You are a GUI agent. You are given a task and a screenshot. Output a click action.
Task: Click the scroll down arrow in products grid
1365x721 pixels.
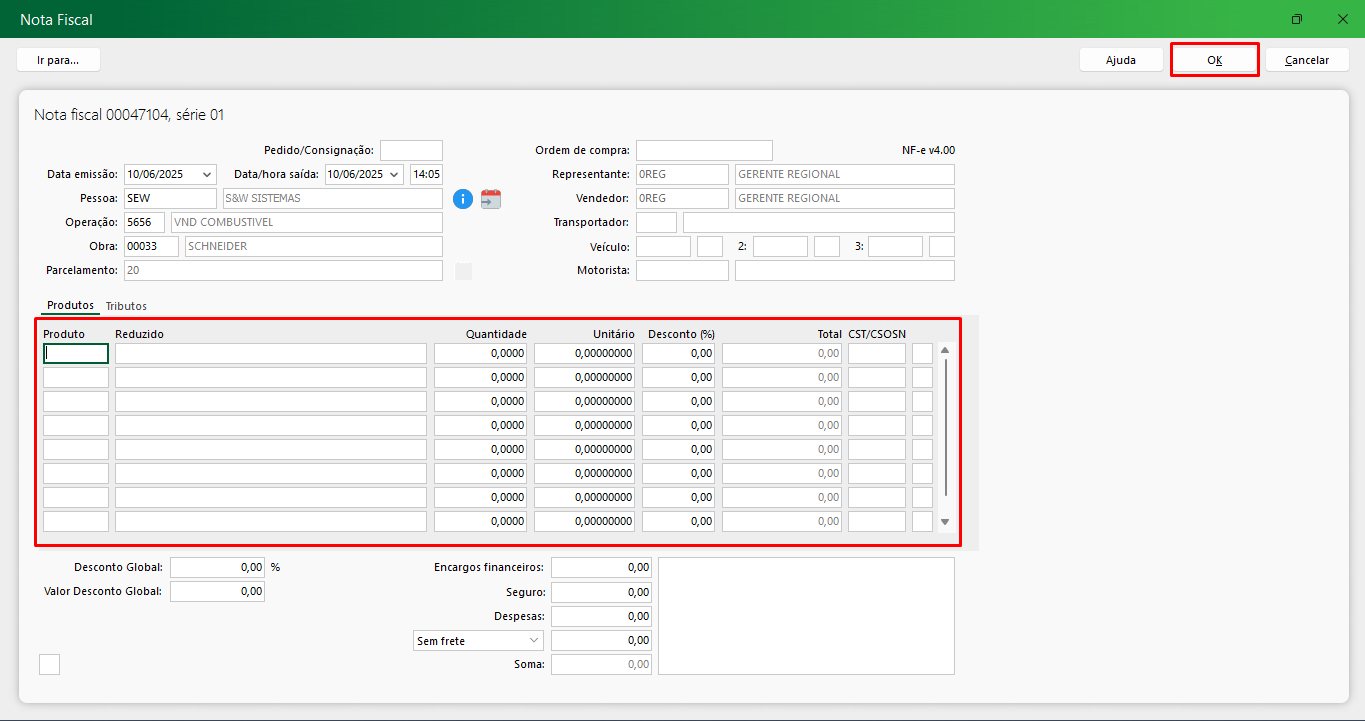pos(945,522)
